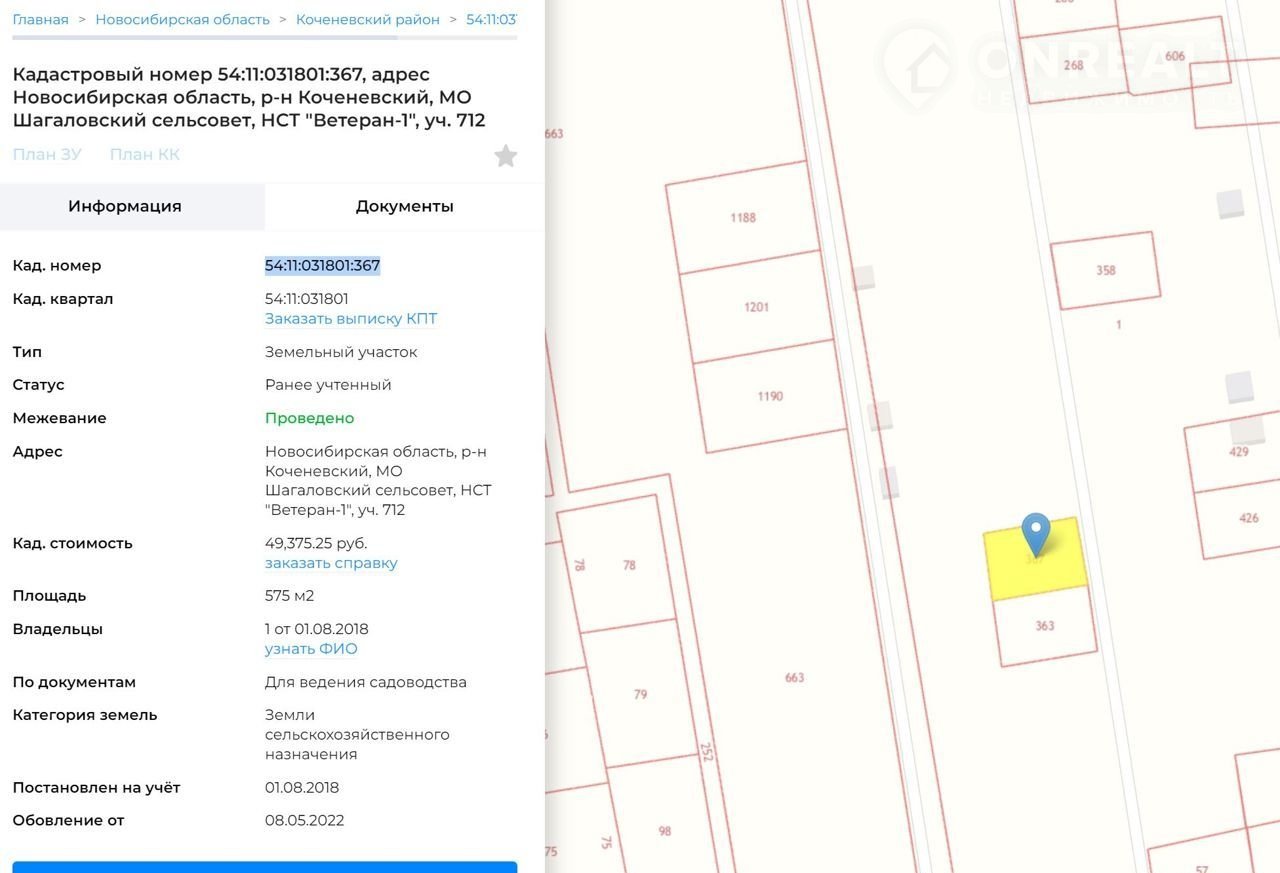Open the План ЗУ link

point(47,154)
